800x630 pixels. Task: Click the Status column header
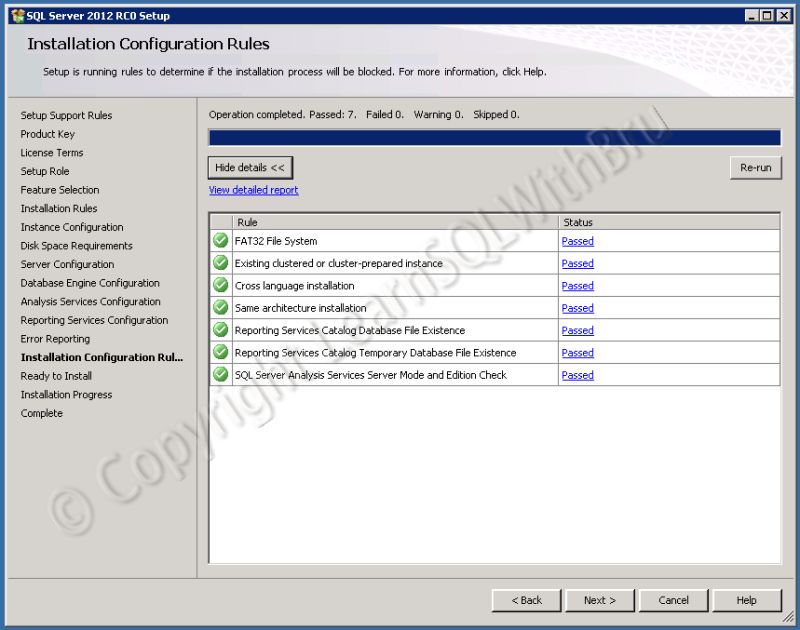pos(577,222)
